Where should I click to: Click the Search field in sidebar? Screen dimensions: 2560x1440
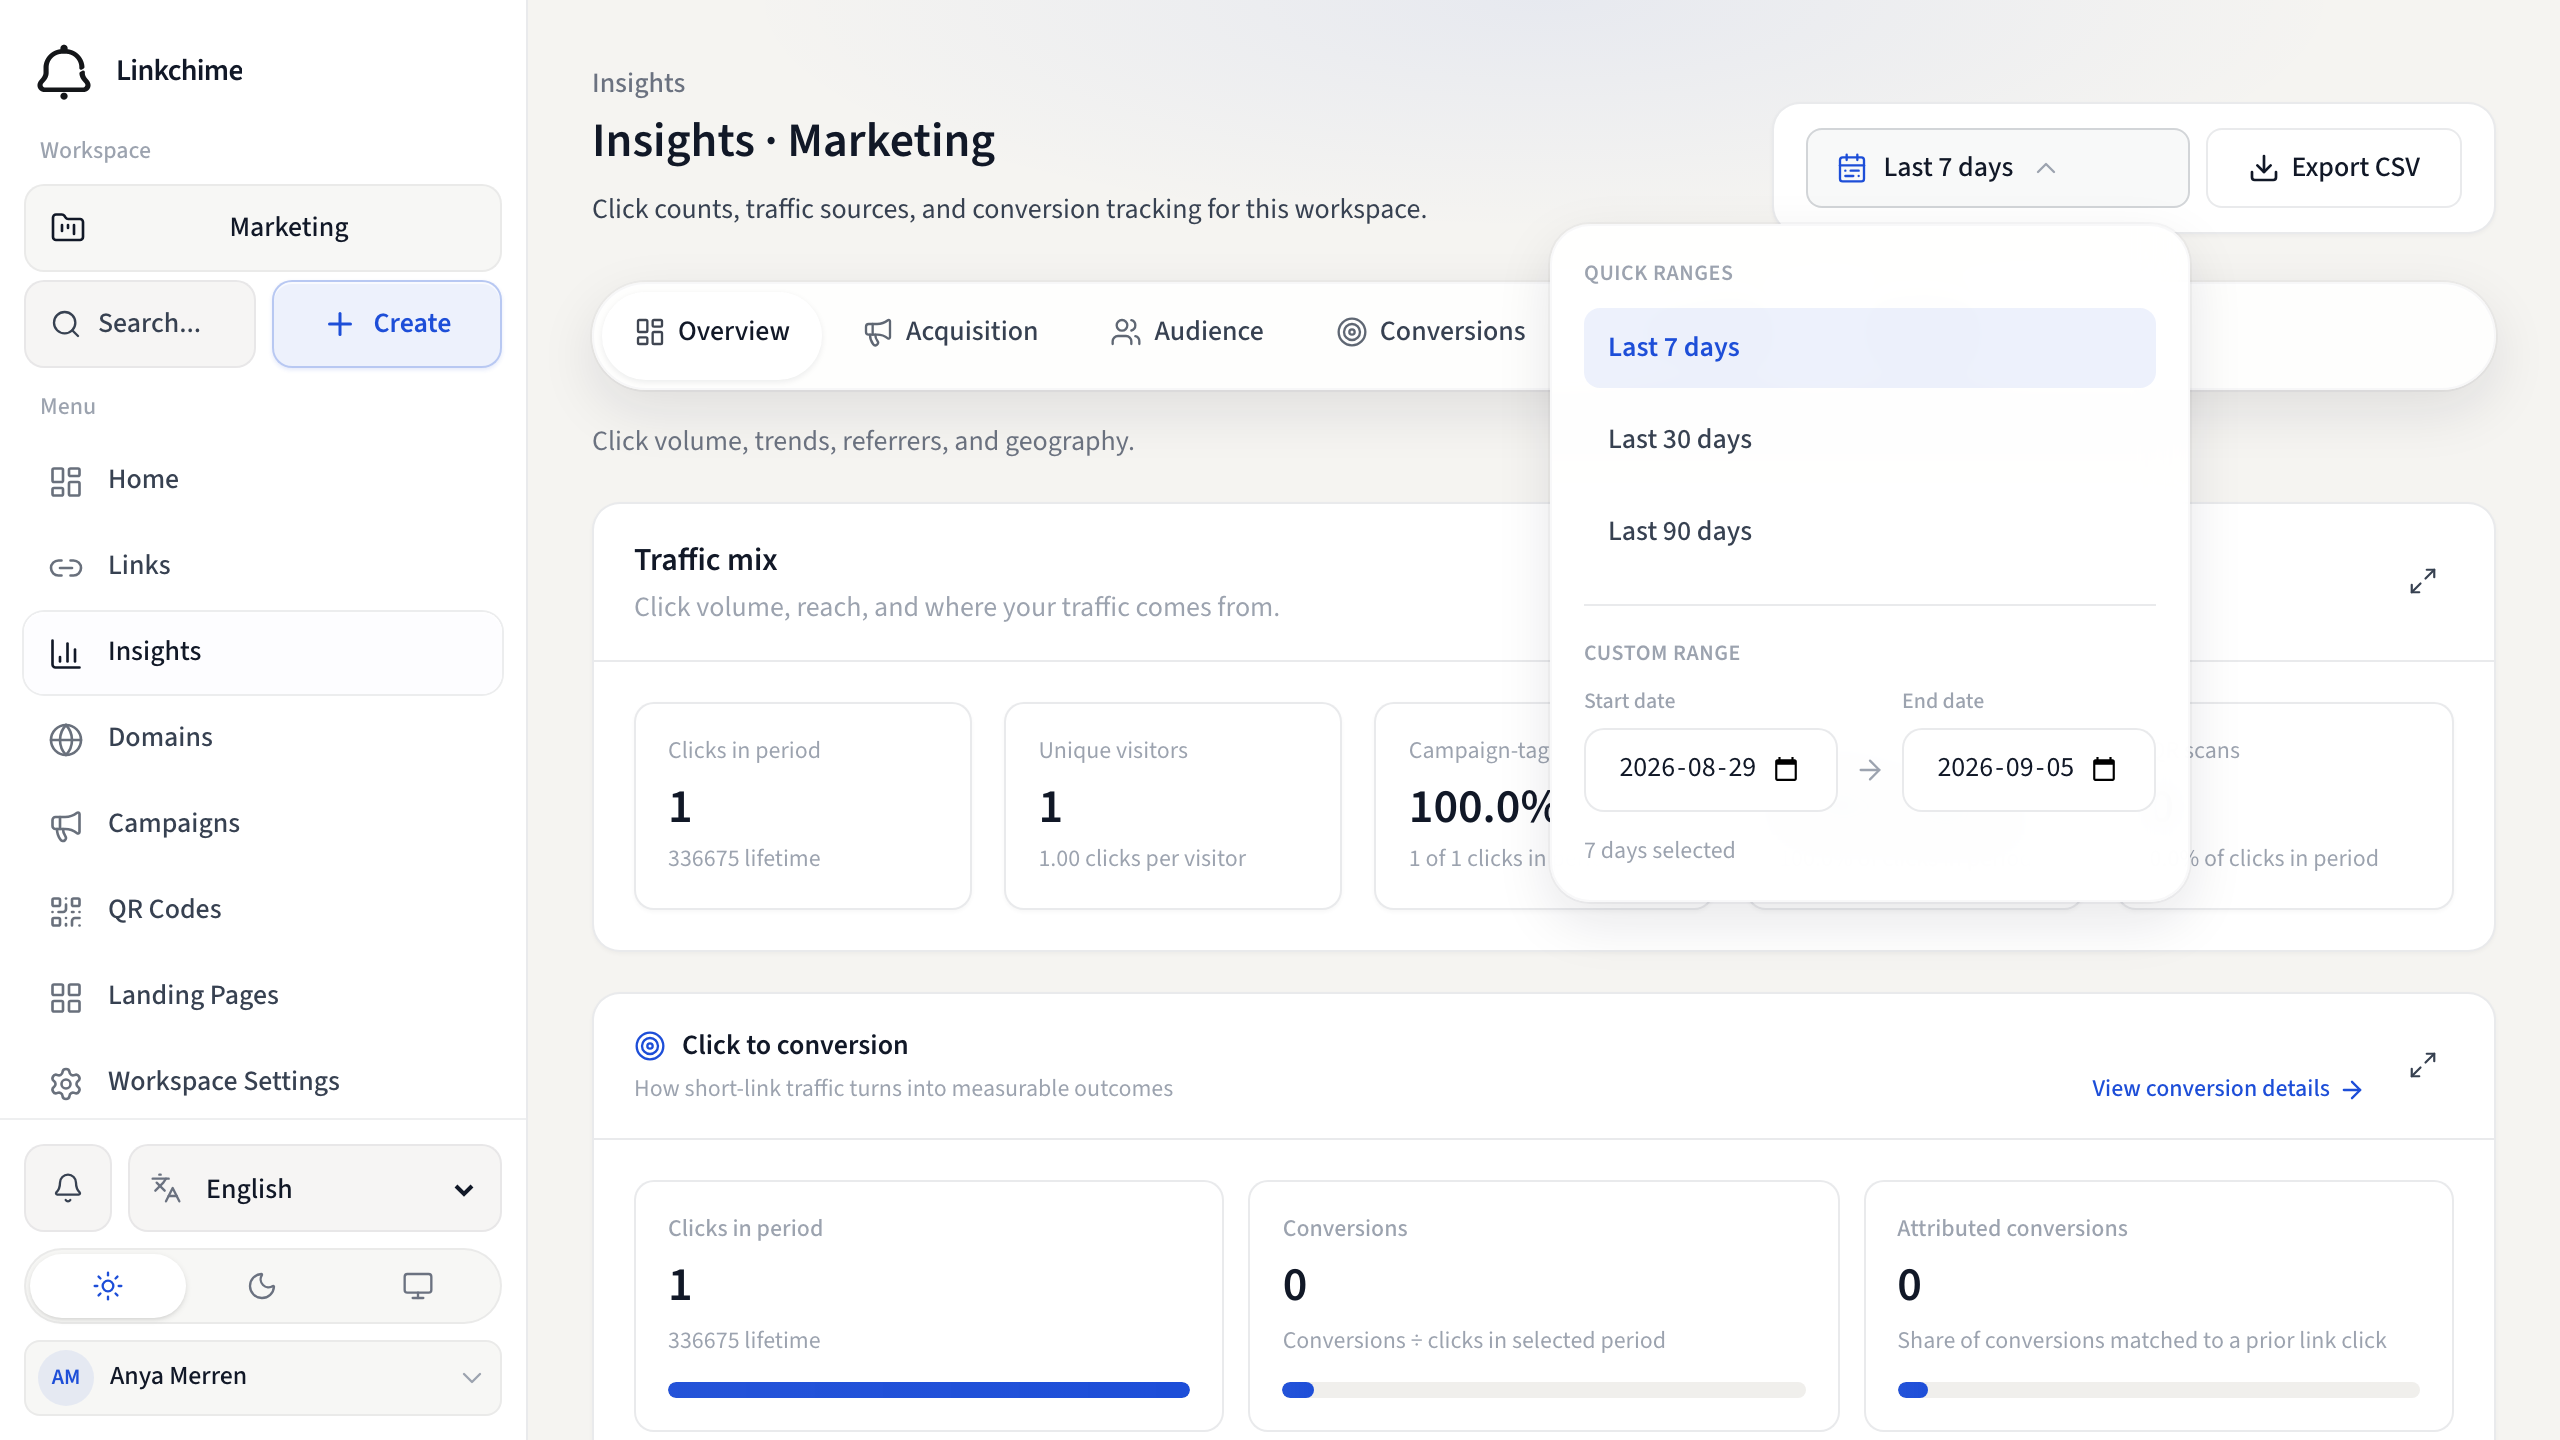click(140, 324)
